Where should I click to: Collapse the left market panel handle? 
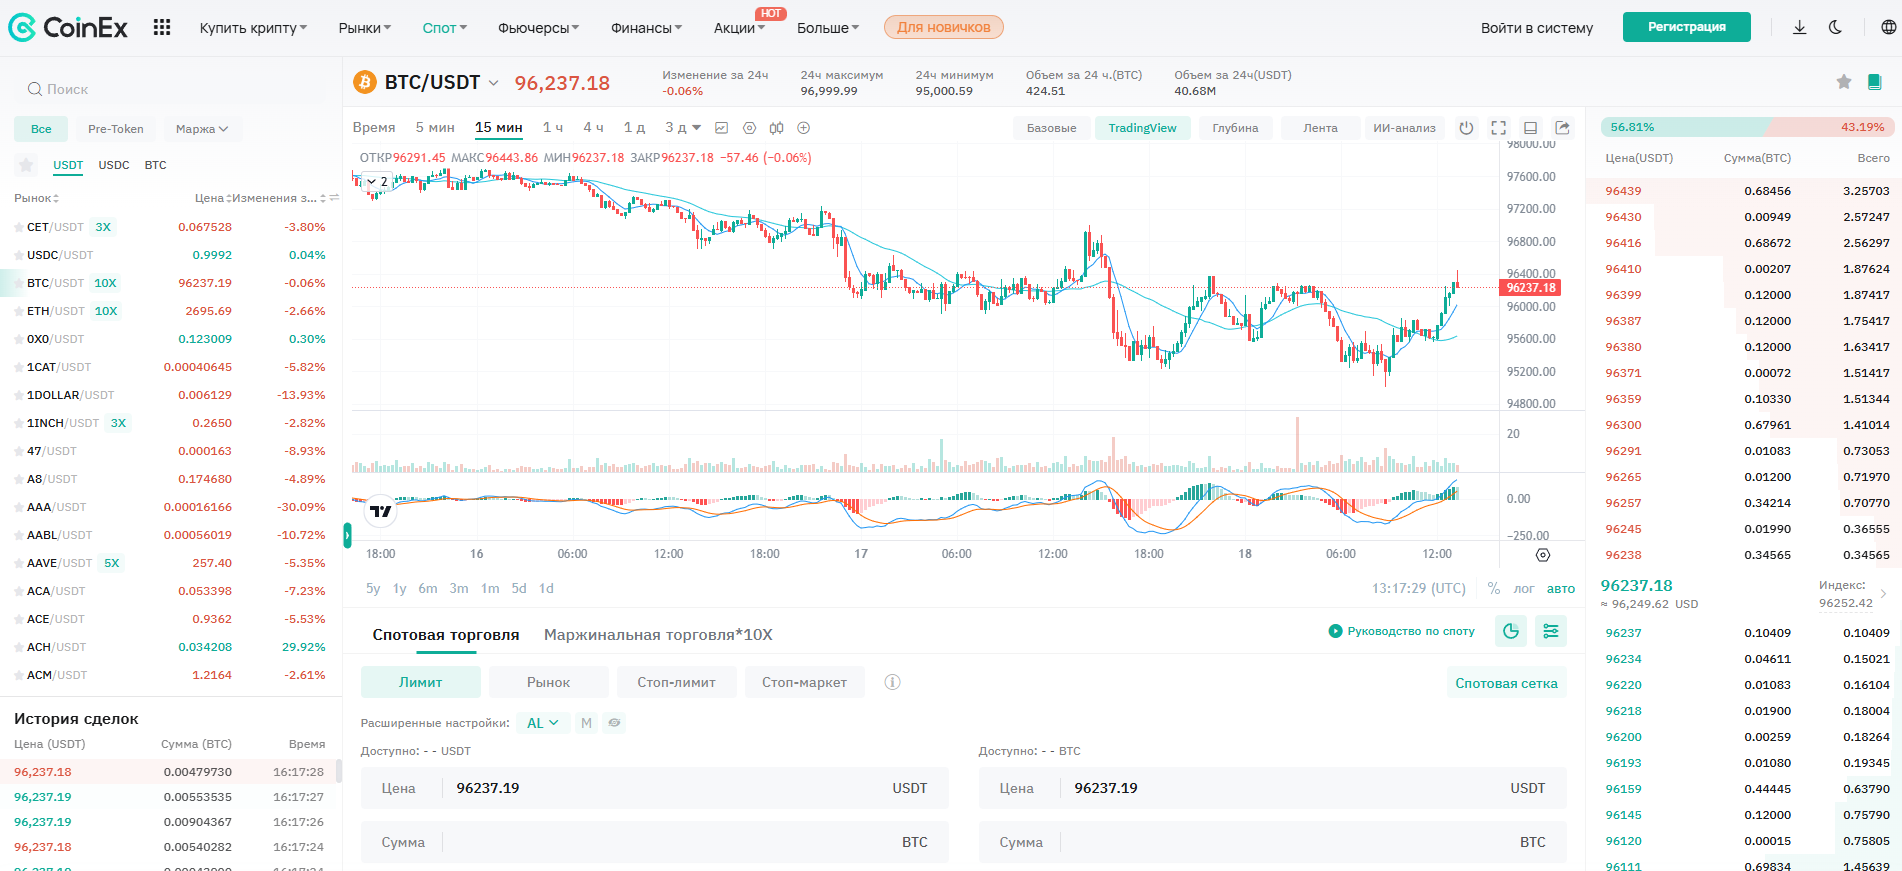click(347, 535)
